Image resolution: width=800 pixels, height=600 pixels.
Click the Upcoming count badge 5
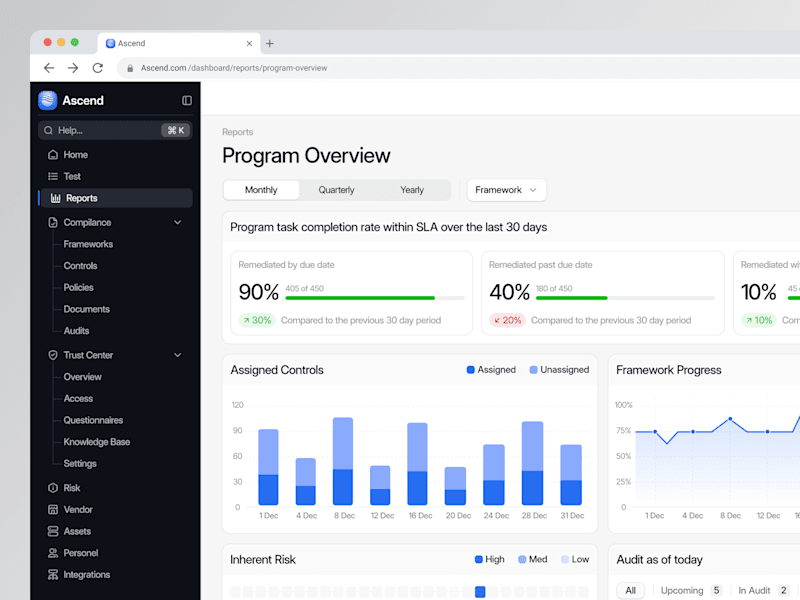click(x=716, y=590)
